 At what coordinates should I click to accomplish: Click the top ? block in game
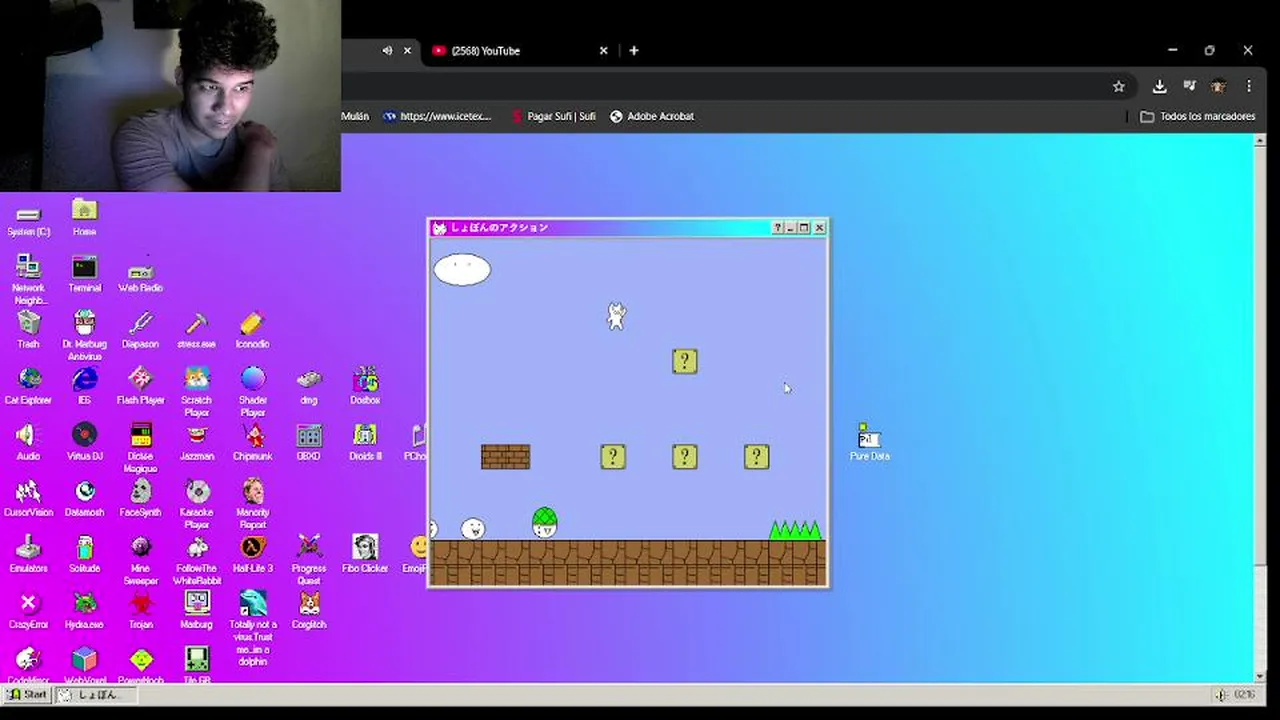(x=685, y=361)
